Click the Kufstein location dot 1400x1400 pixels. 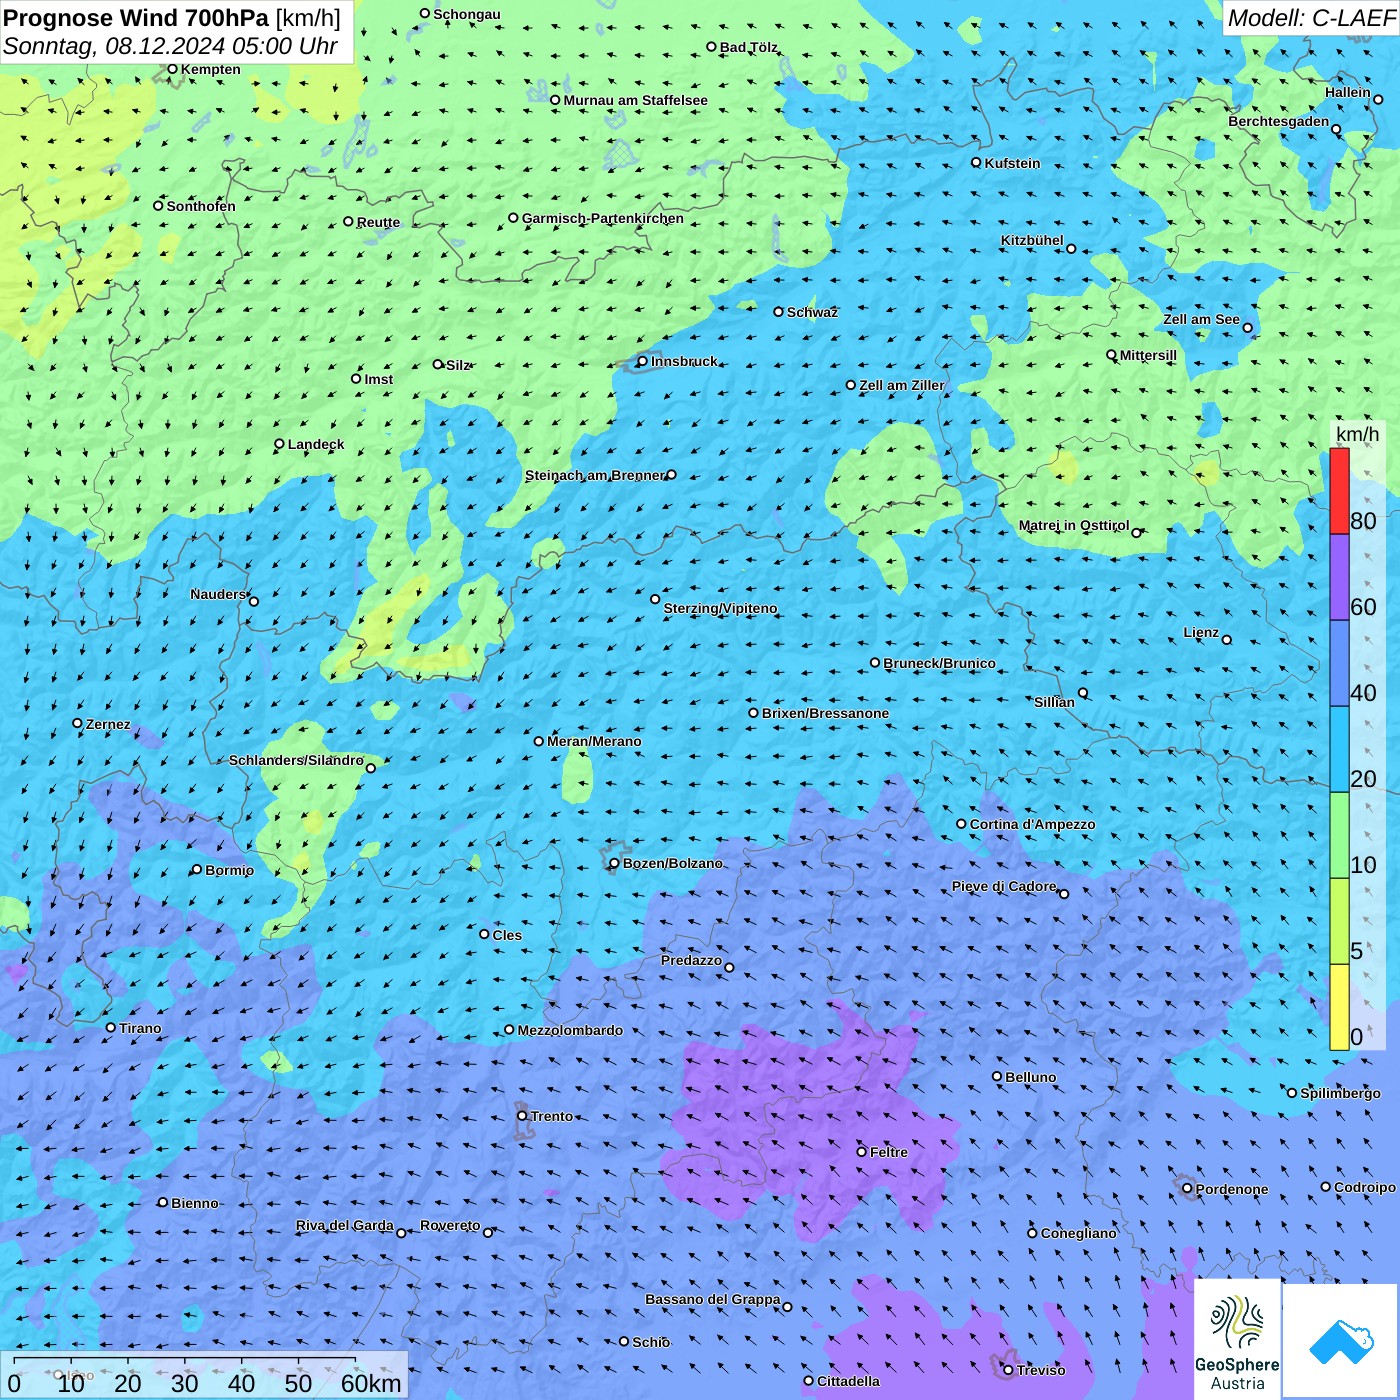[x=977, y=162]
